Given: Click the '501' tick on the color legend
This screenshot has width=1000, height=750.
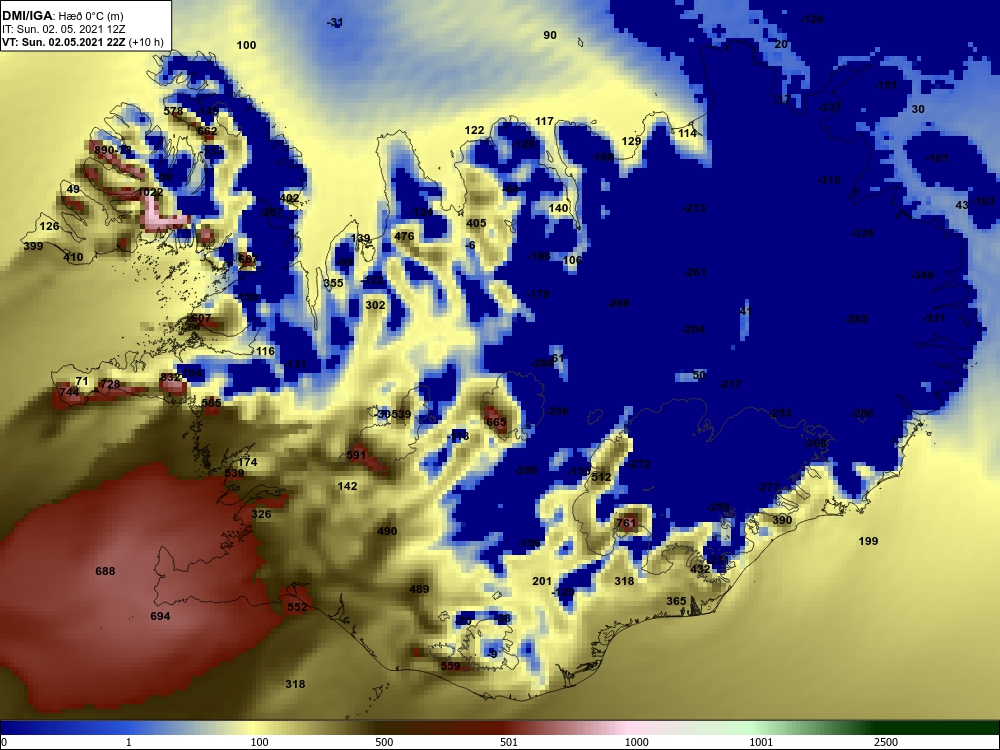Looking at the screenshot, I should click(509, 742).
